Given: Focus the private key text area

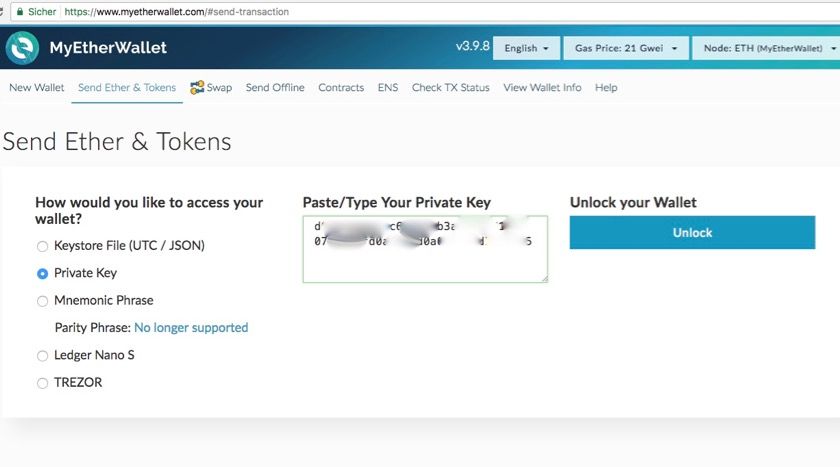Looking at the screenshot, I should tap(425, 249).
